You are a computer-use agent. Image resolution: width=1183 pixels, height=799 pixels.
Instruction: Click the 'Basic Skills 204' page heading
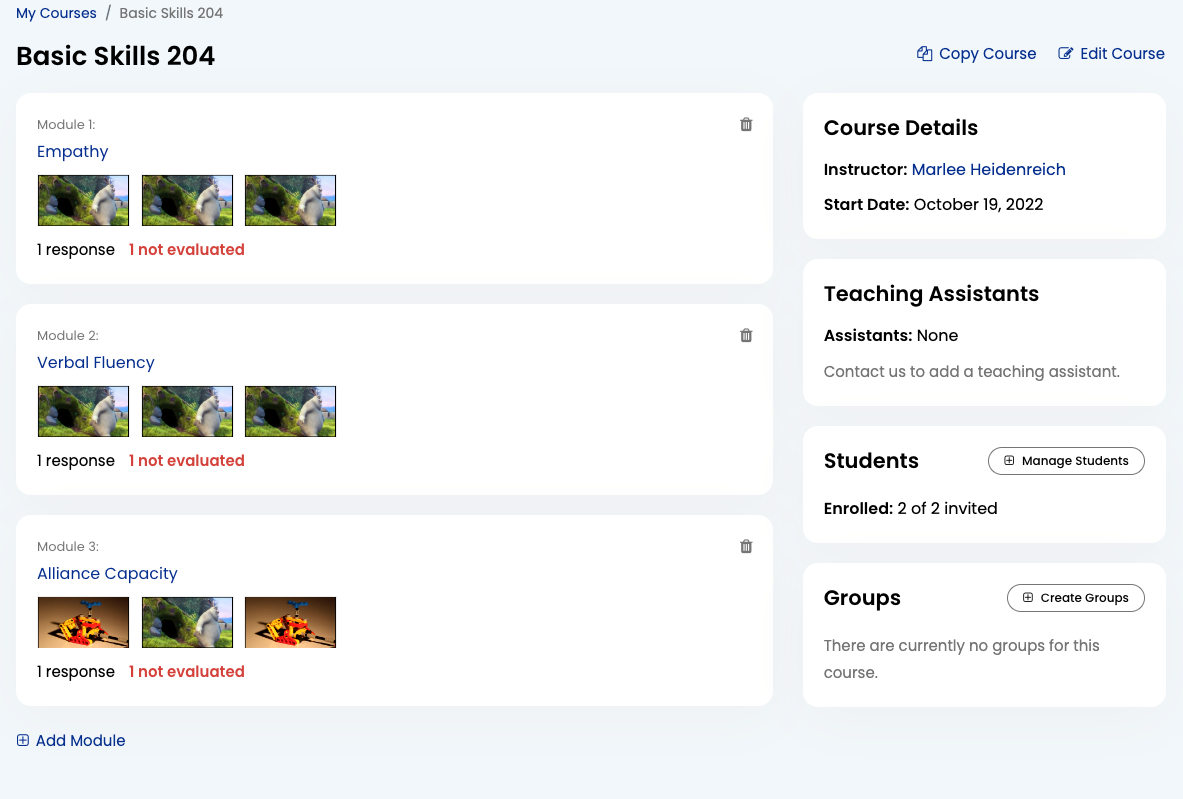pyautogui.click(x=115, y=56)
